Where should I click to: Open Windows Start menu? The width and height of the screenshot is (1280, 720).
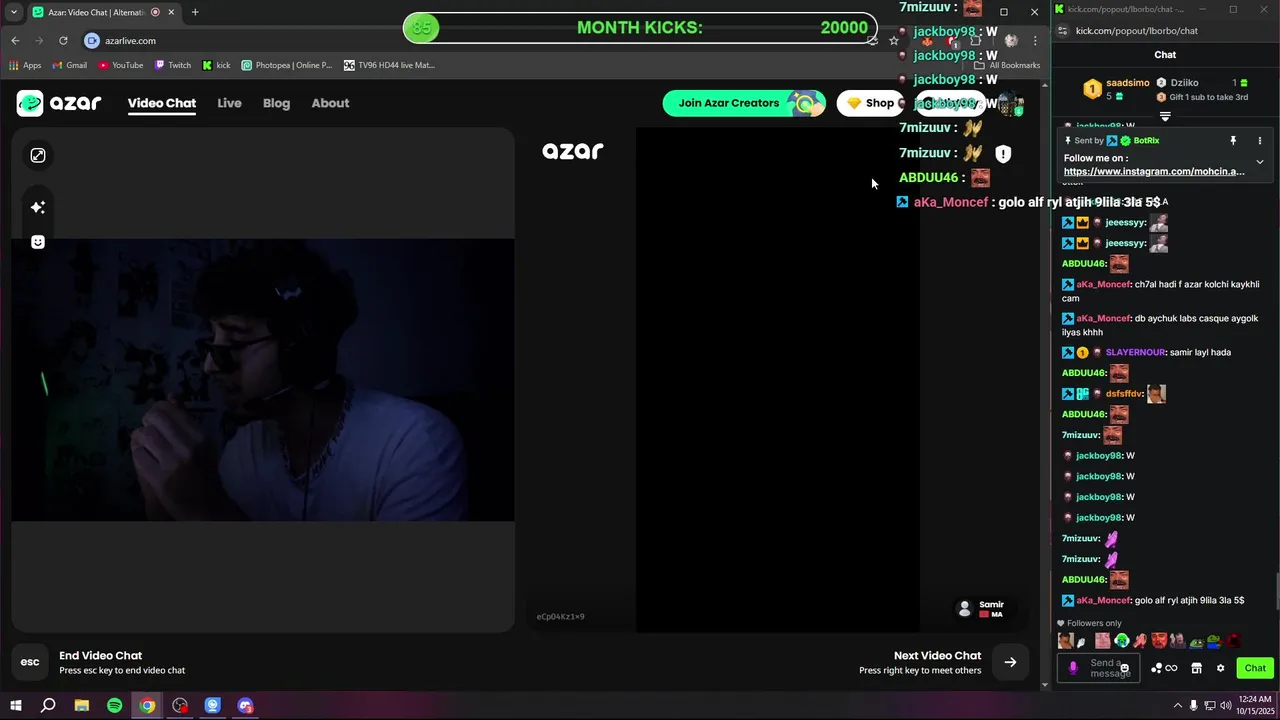pos(16,706)
